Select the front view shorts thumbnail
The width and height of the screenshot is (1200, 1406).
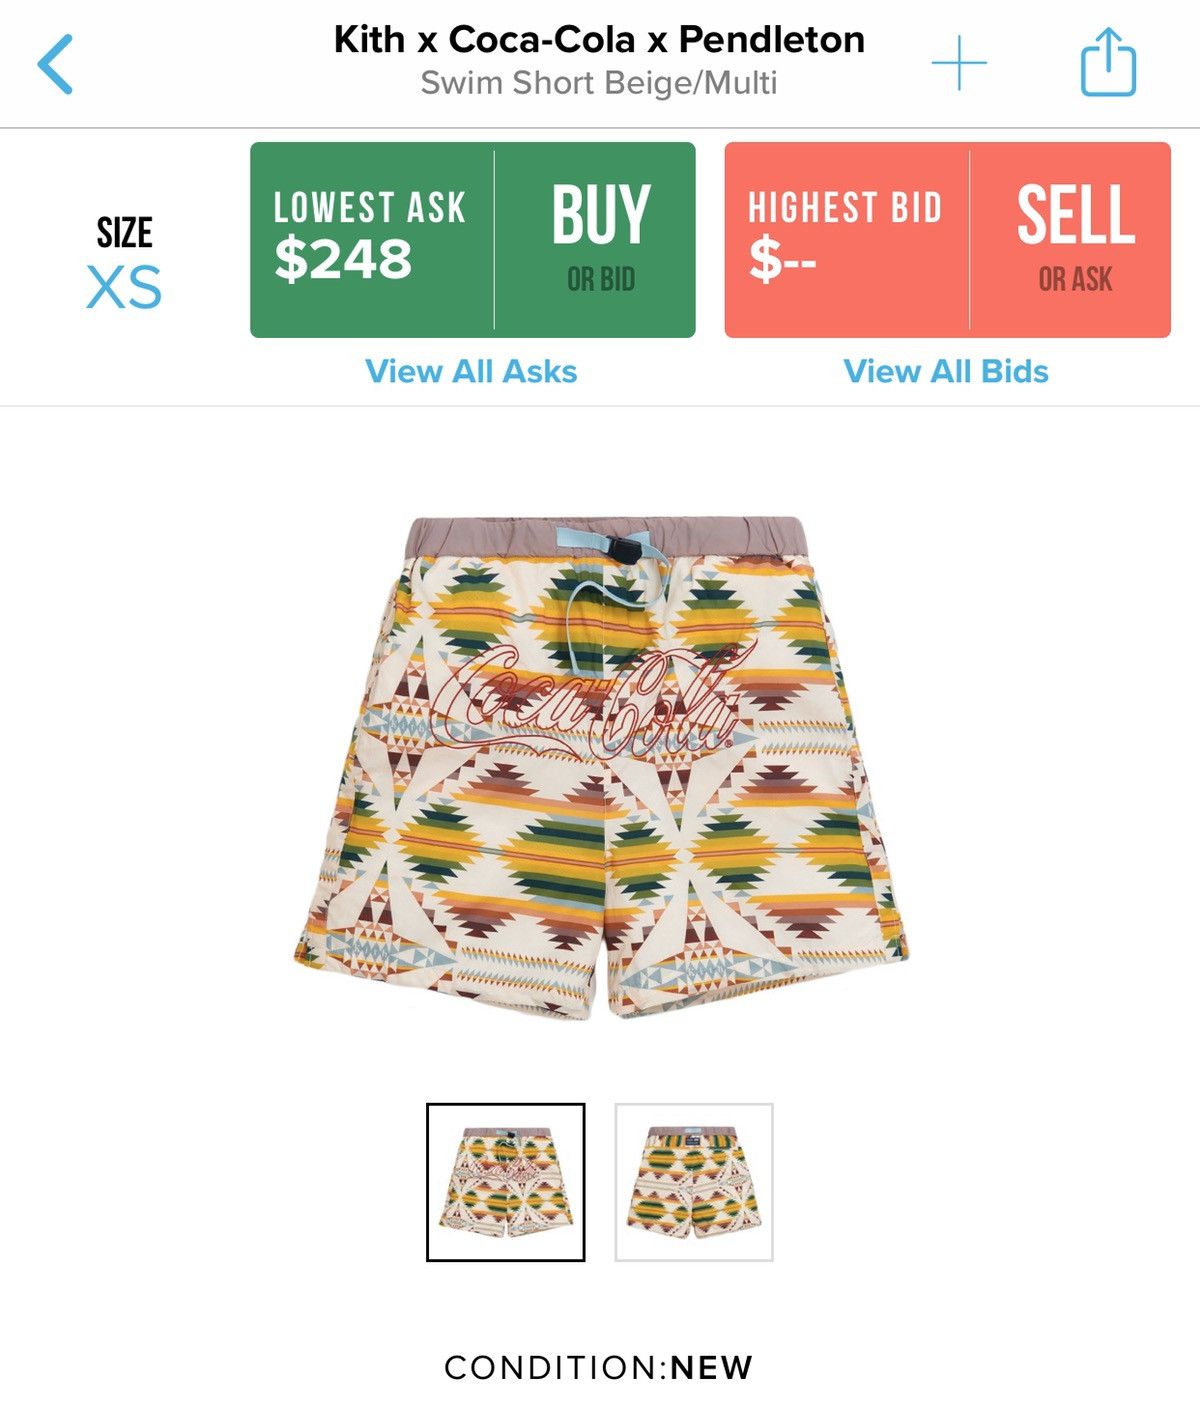506,1182
